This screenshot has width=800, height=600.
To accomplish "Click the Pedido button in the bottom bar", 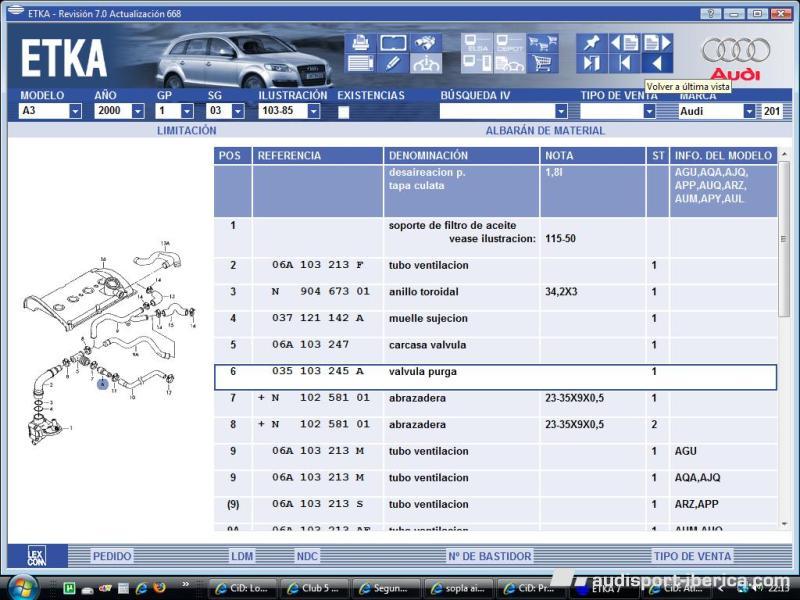I will 112,556.
